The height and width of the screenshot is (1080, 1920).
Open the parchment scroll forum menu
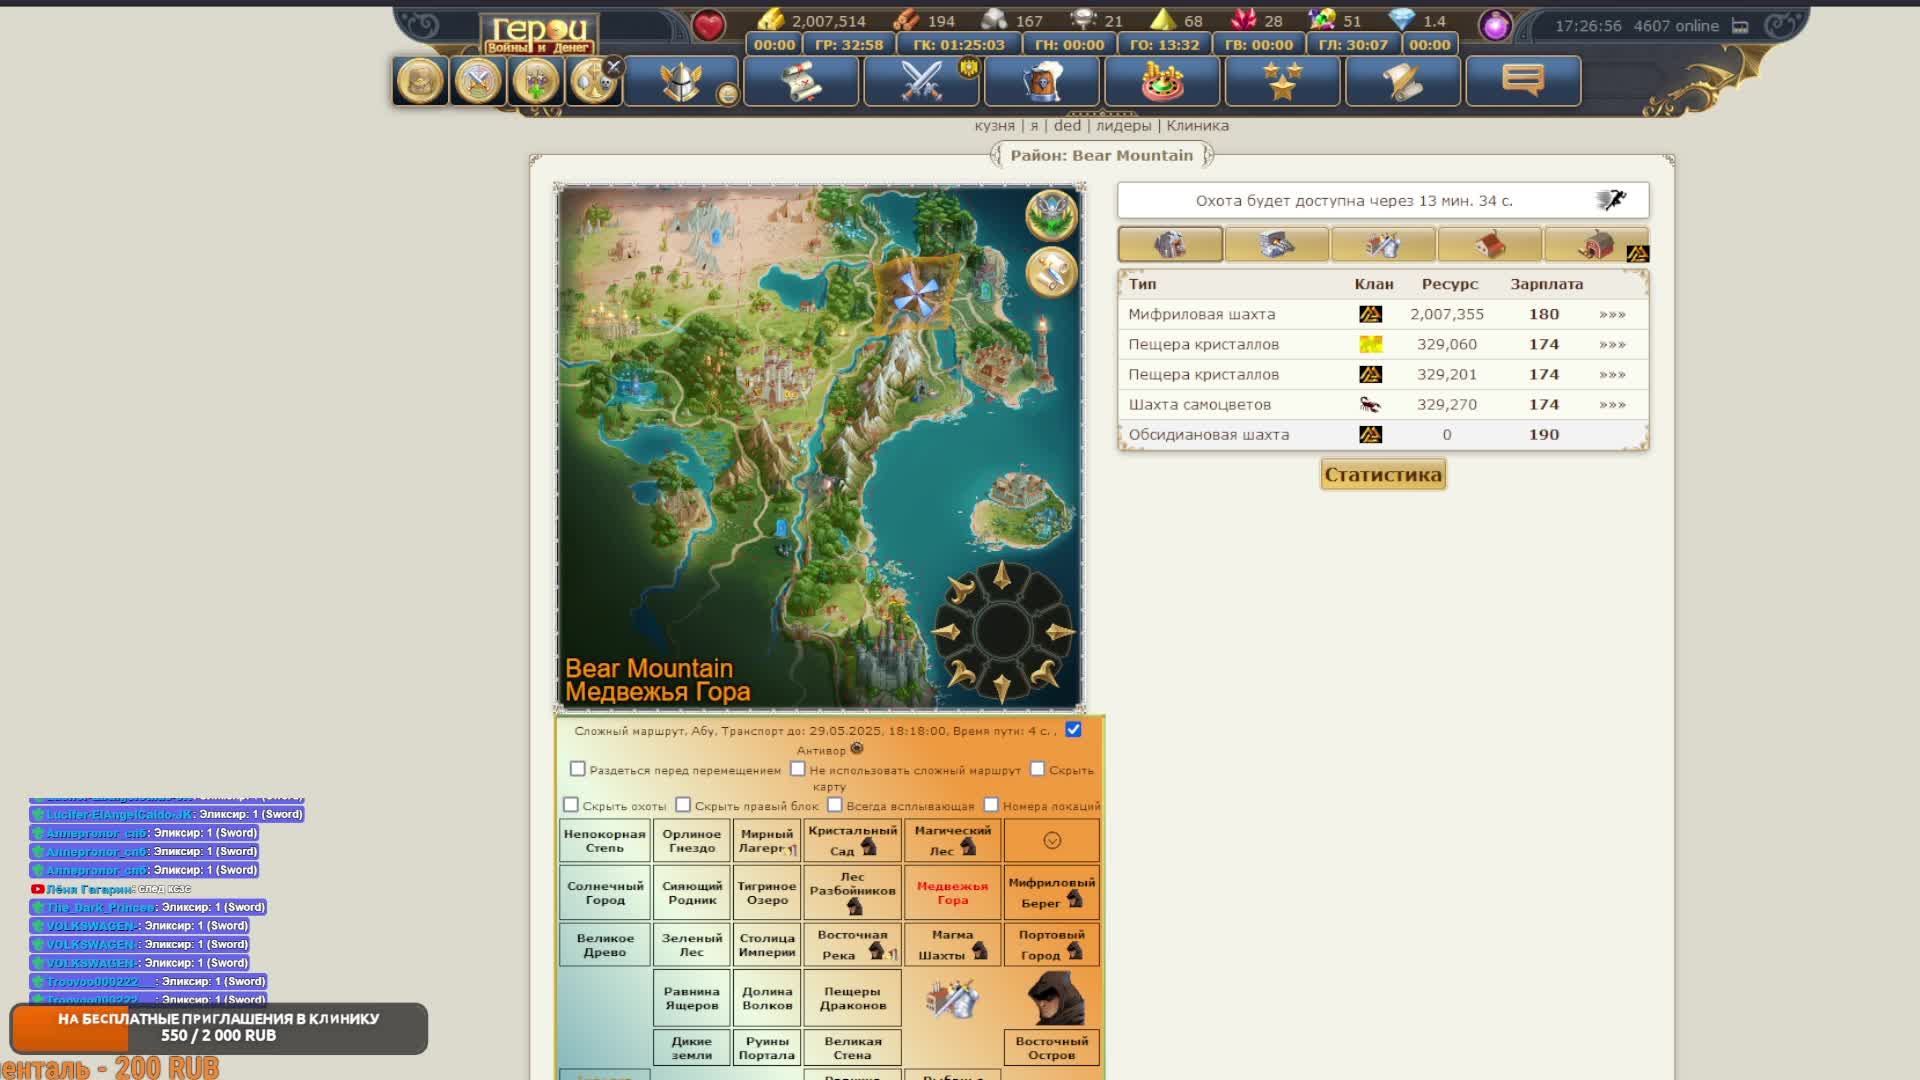pyautogui.click(x=1402, y=81)
